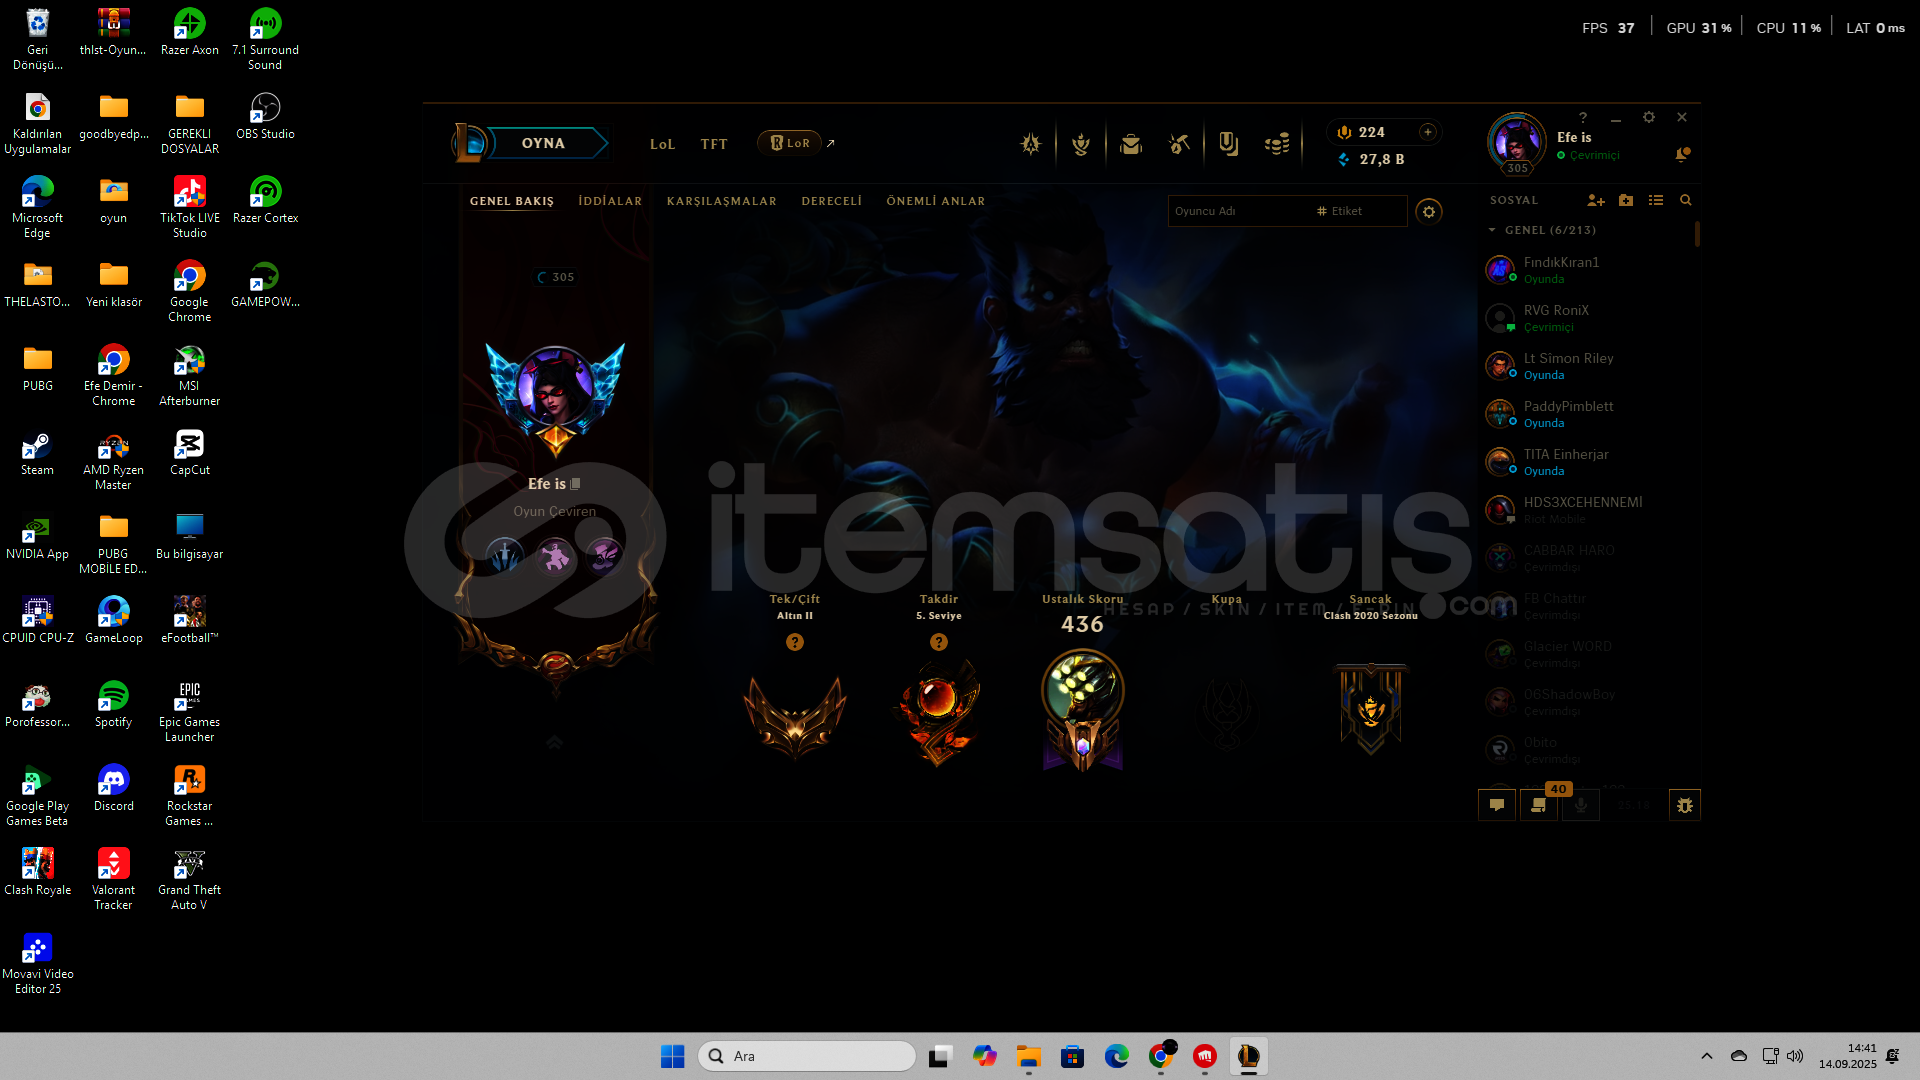Click the first challenge token badge
The height and width of the screenshot is (1080, 1920).
point(505,556)
